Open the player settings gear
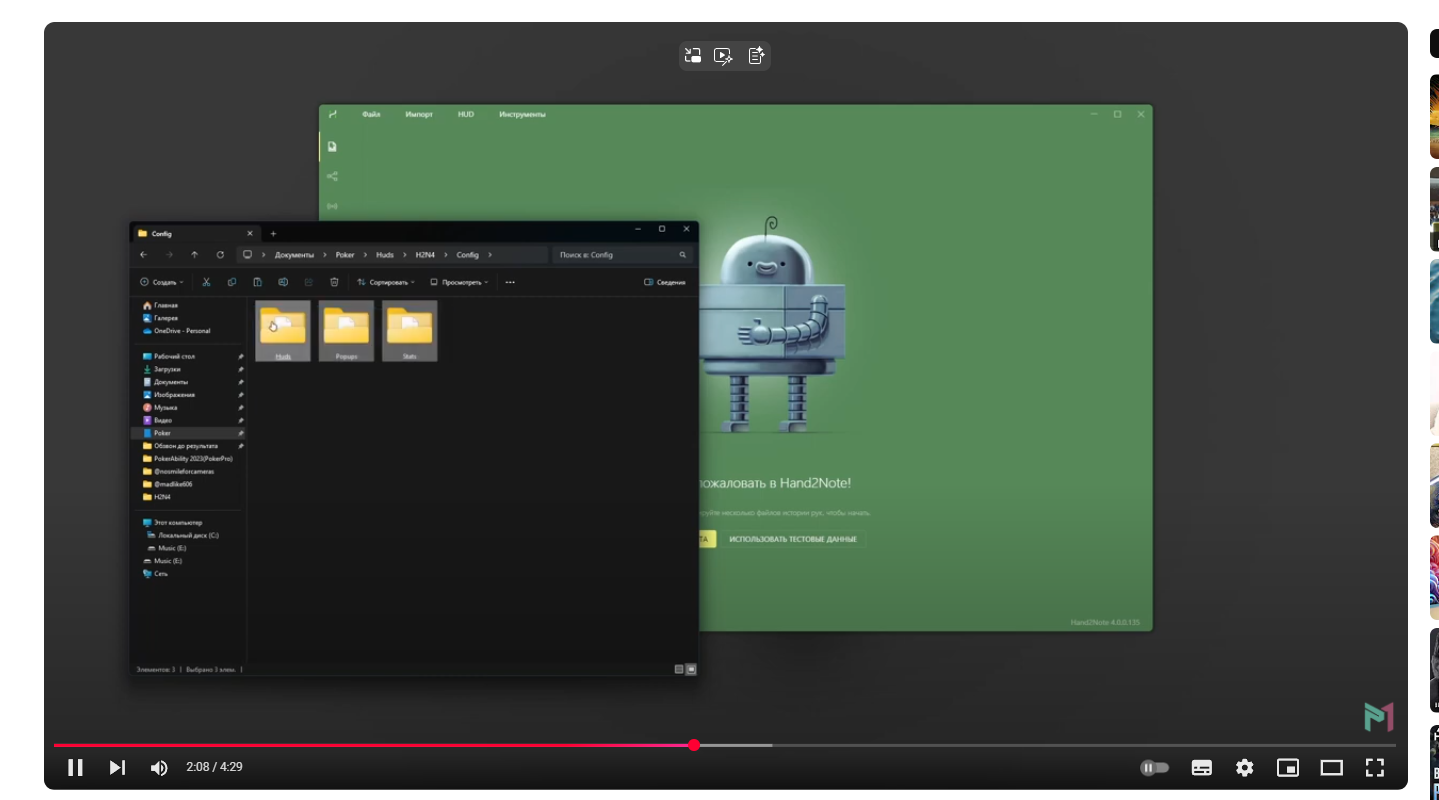This screenshot has height=800, width=1439. (1244, 768)
